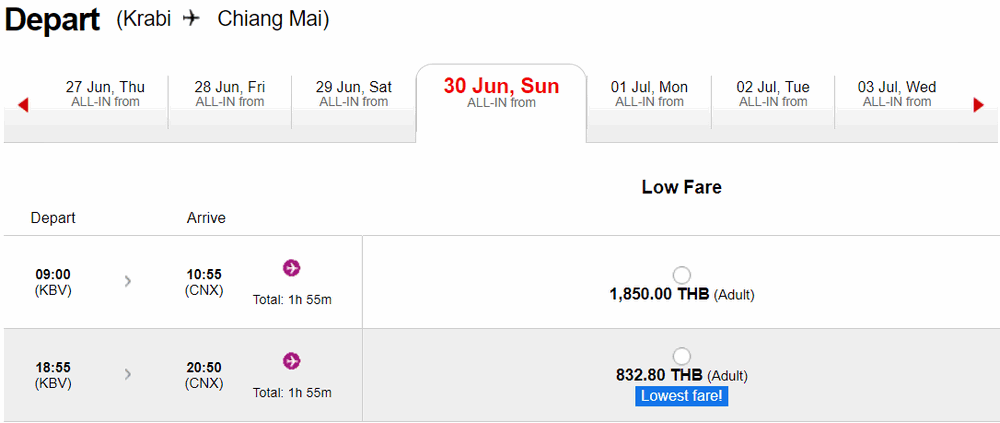
Task: Go to the 02 Jul, Tue date tab
Action: 773,94
